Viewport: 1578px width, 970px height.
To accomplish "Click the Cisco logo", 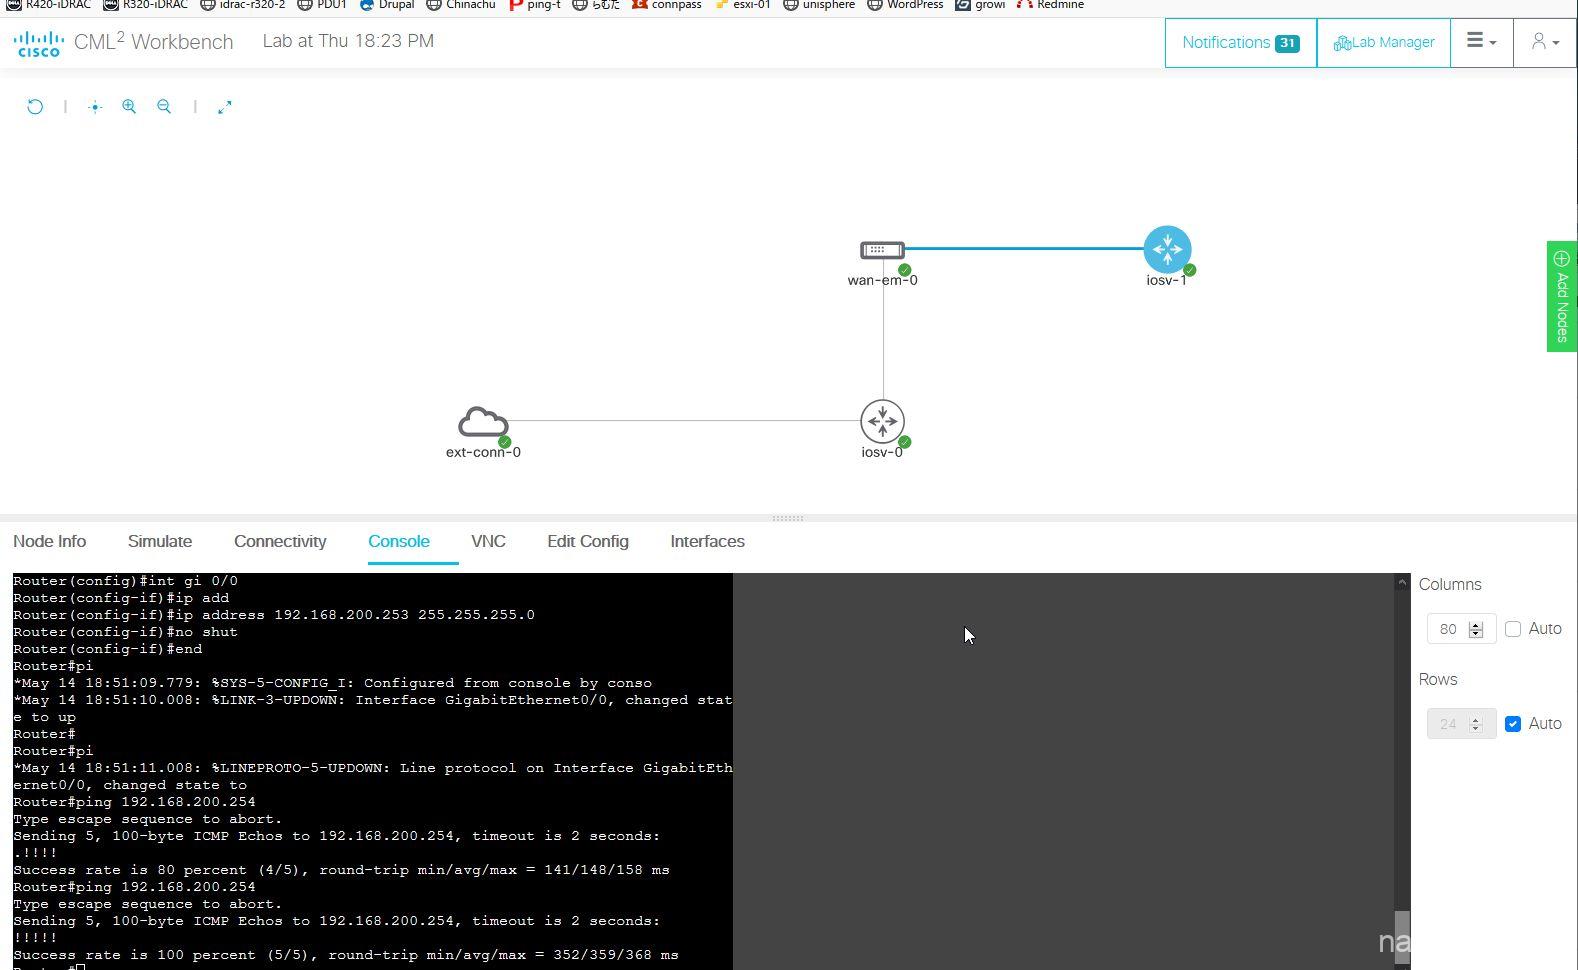I will coord(39,44).
